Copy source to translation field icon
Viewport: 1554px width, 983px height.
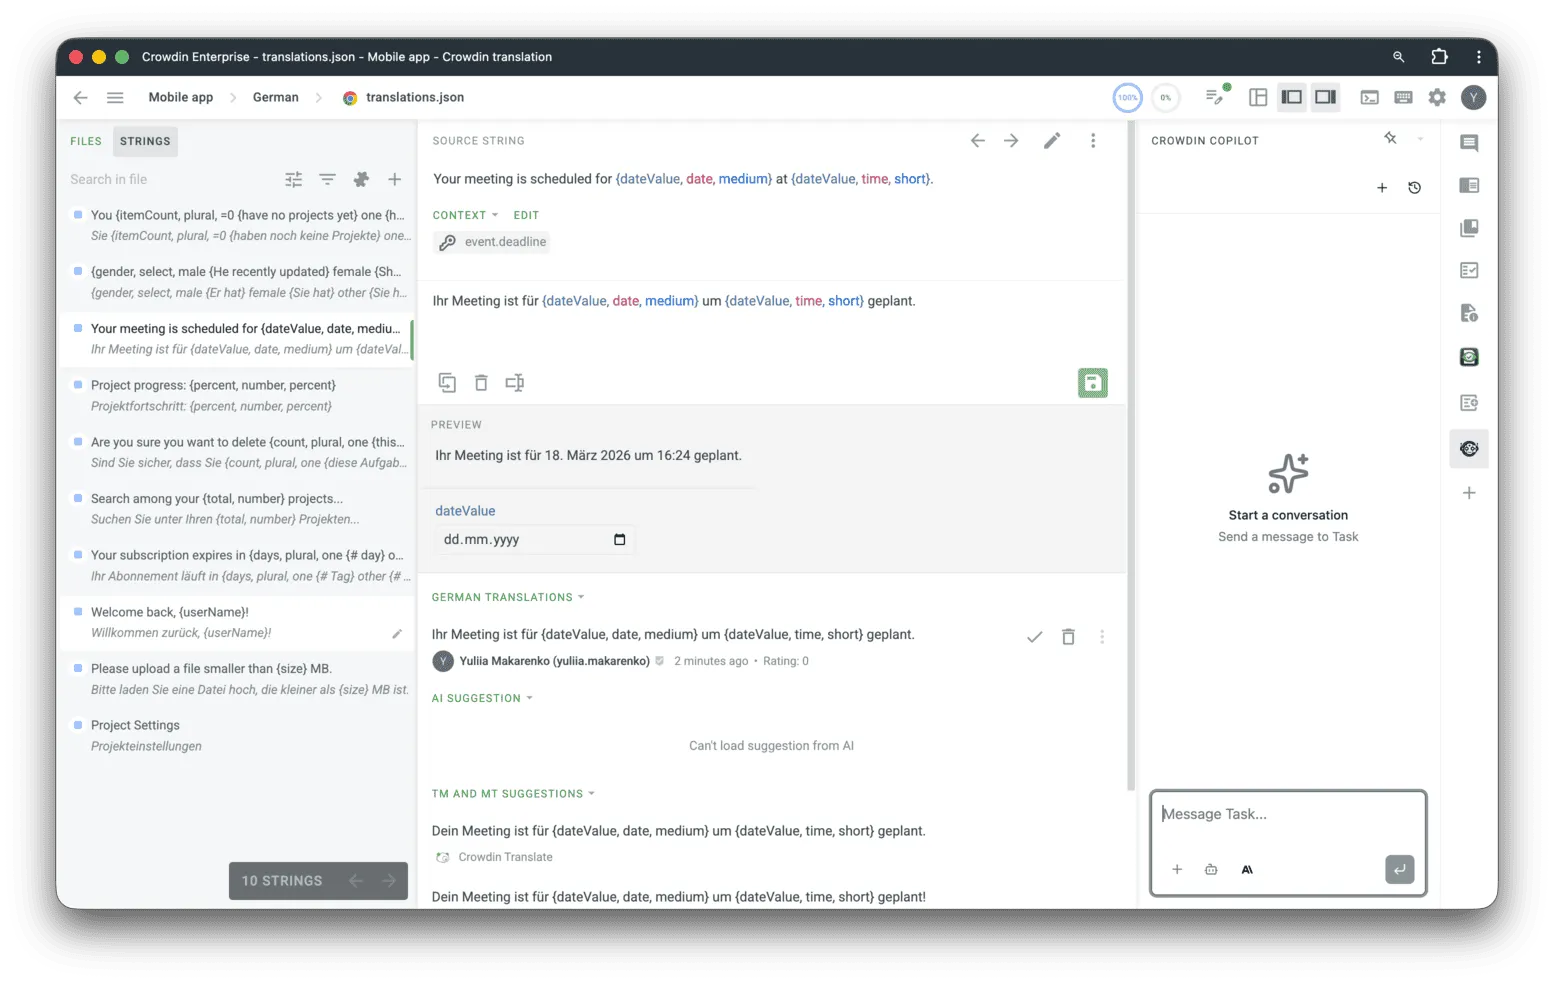[x=447, y=383]
